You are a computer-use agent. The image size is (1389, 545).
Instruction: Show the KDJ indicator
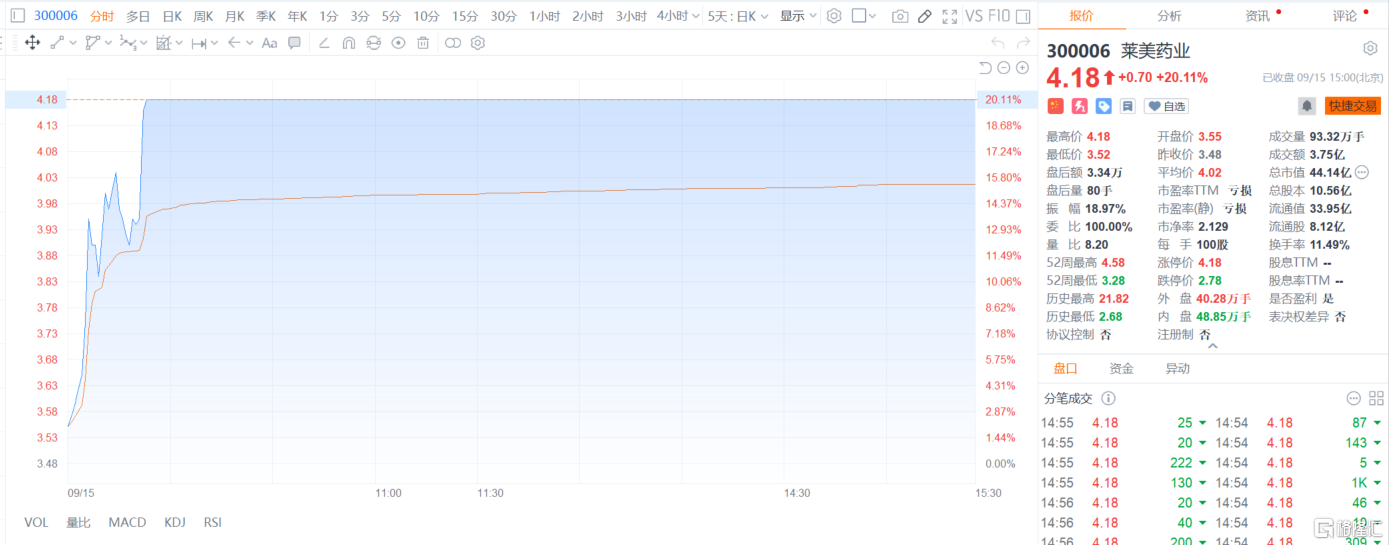point(175,522)
